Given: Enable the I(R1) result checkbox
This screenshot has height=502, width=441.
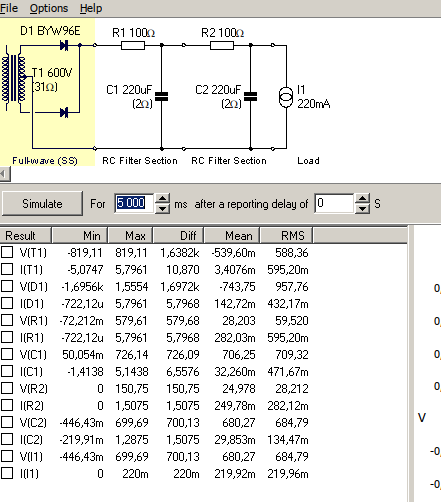Looking at the screenshot, I should coord(7,337).
